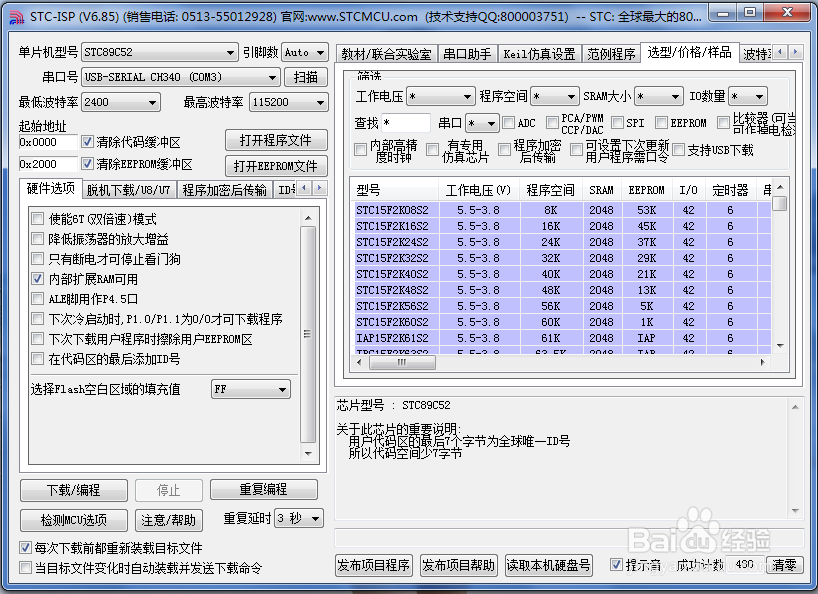The width and height of the screenshot is (818, 594).
Task: Open the IO数量 filter dropdown
Action: click(x=748, y=96)
